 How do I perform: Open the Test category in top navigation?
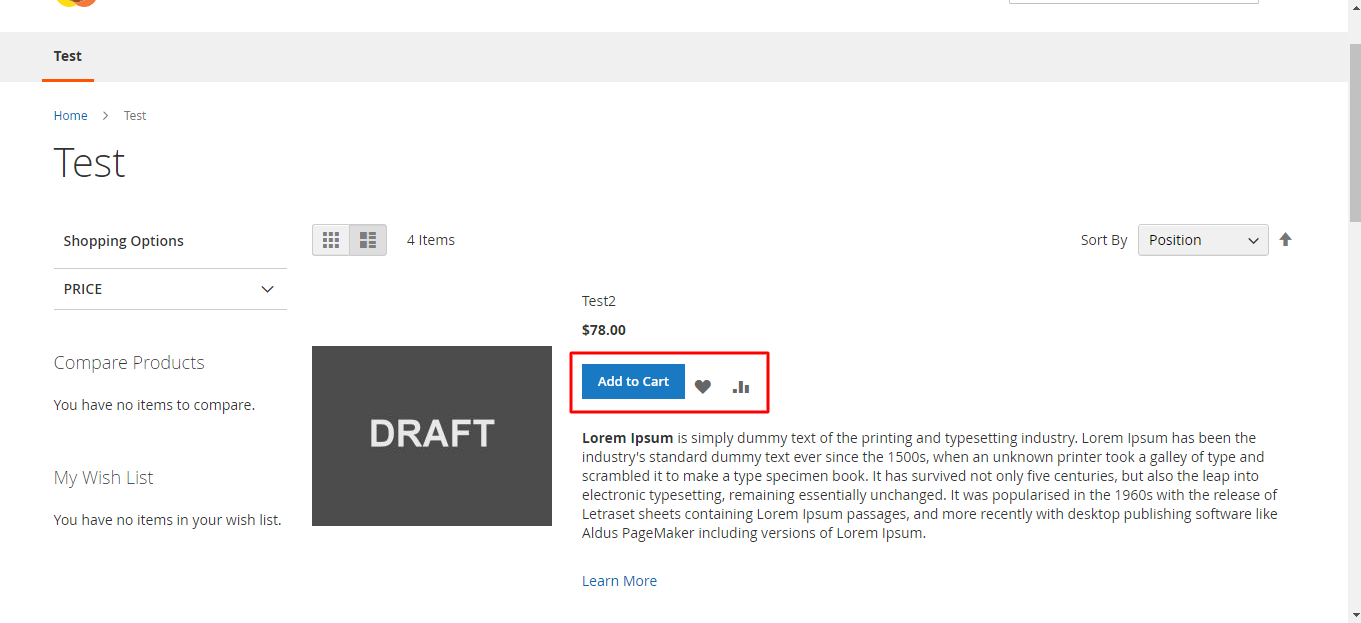(67, 56)
